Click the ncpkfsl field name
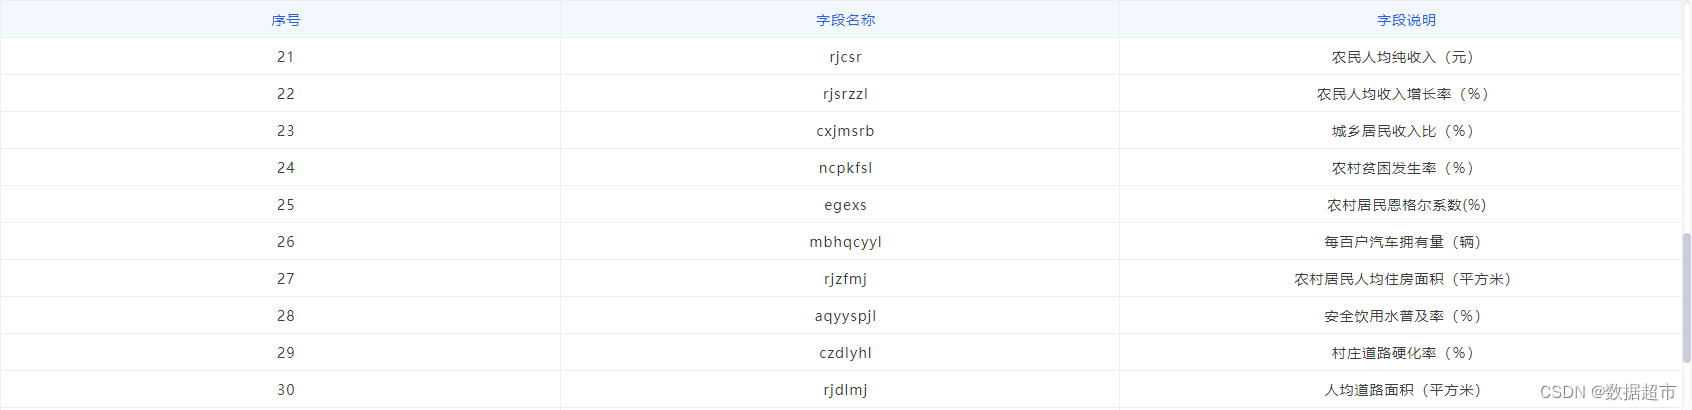The width and height of the screenshot is (1692, 410). (845, 168)
